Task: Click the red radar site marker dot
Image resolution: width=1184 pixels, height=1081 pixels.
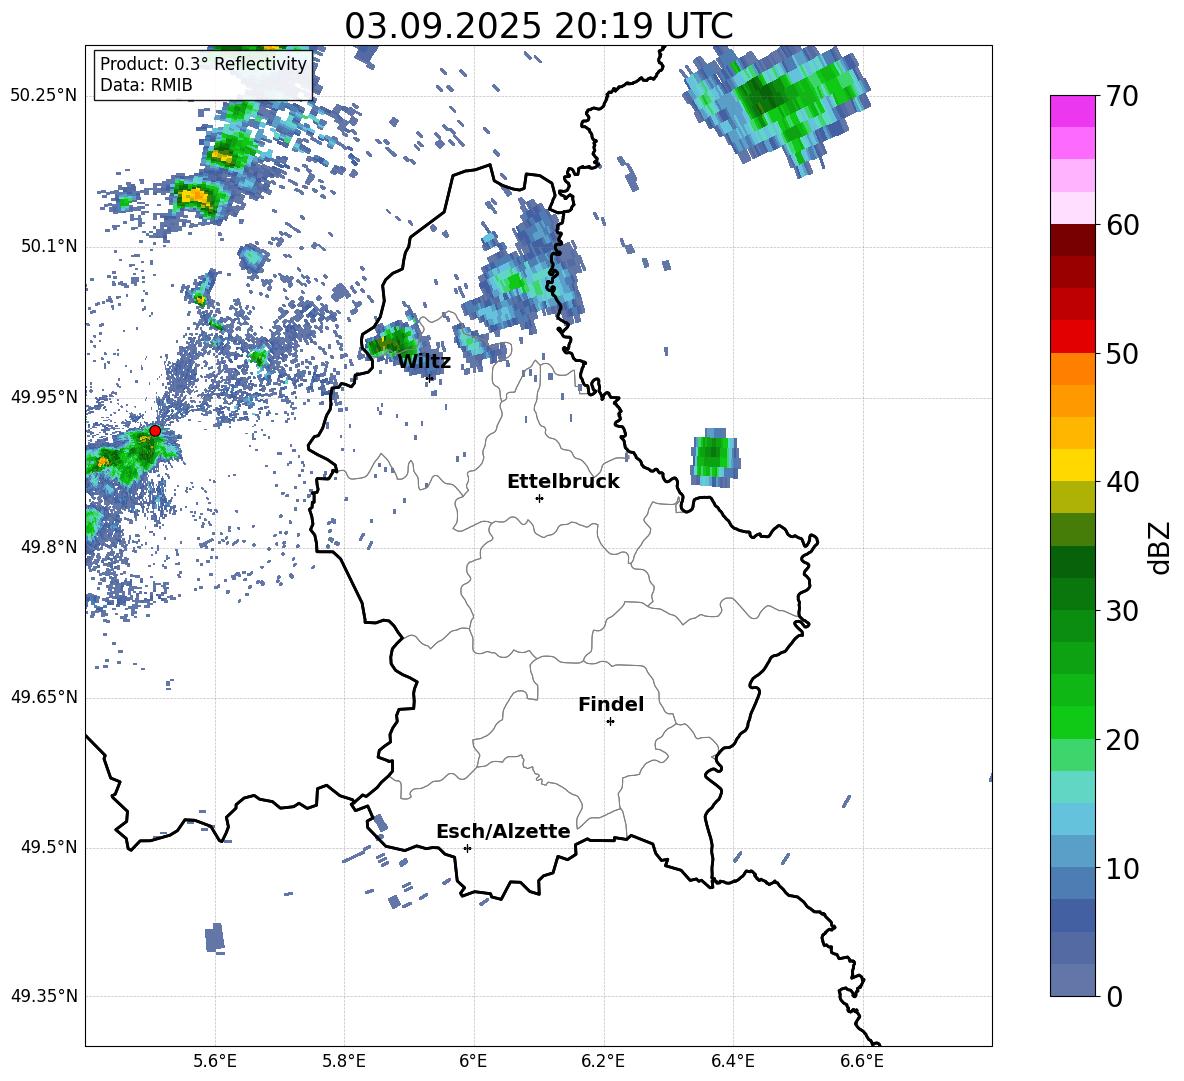Action: tap(155, 431)
